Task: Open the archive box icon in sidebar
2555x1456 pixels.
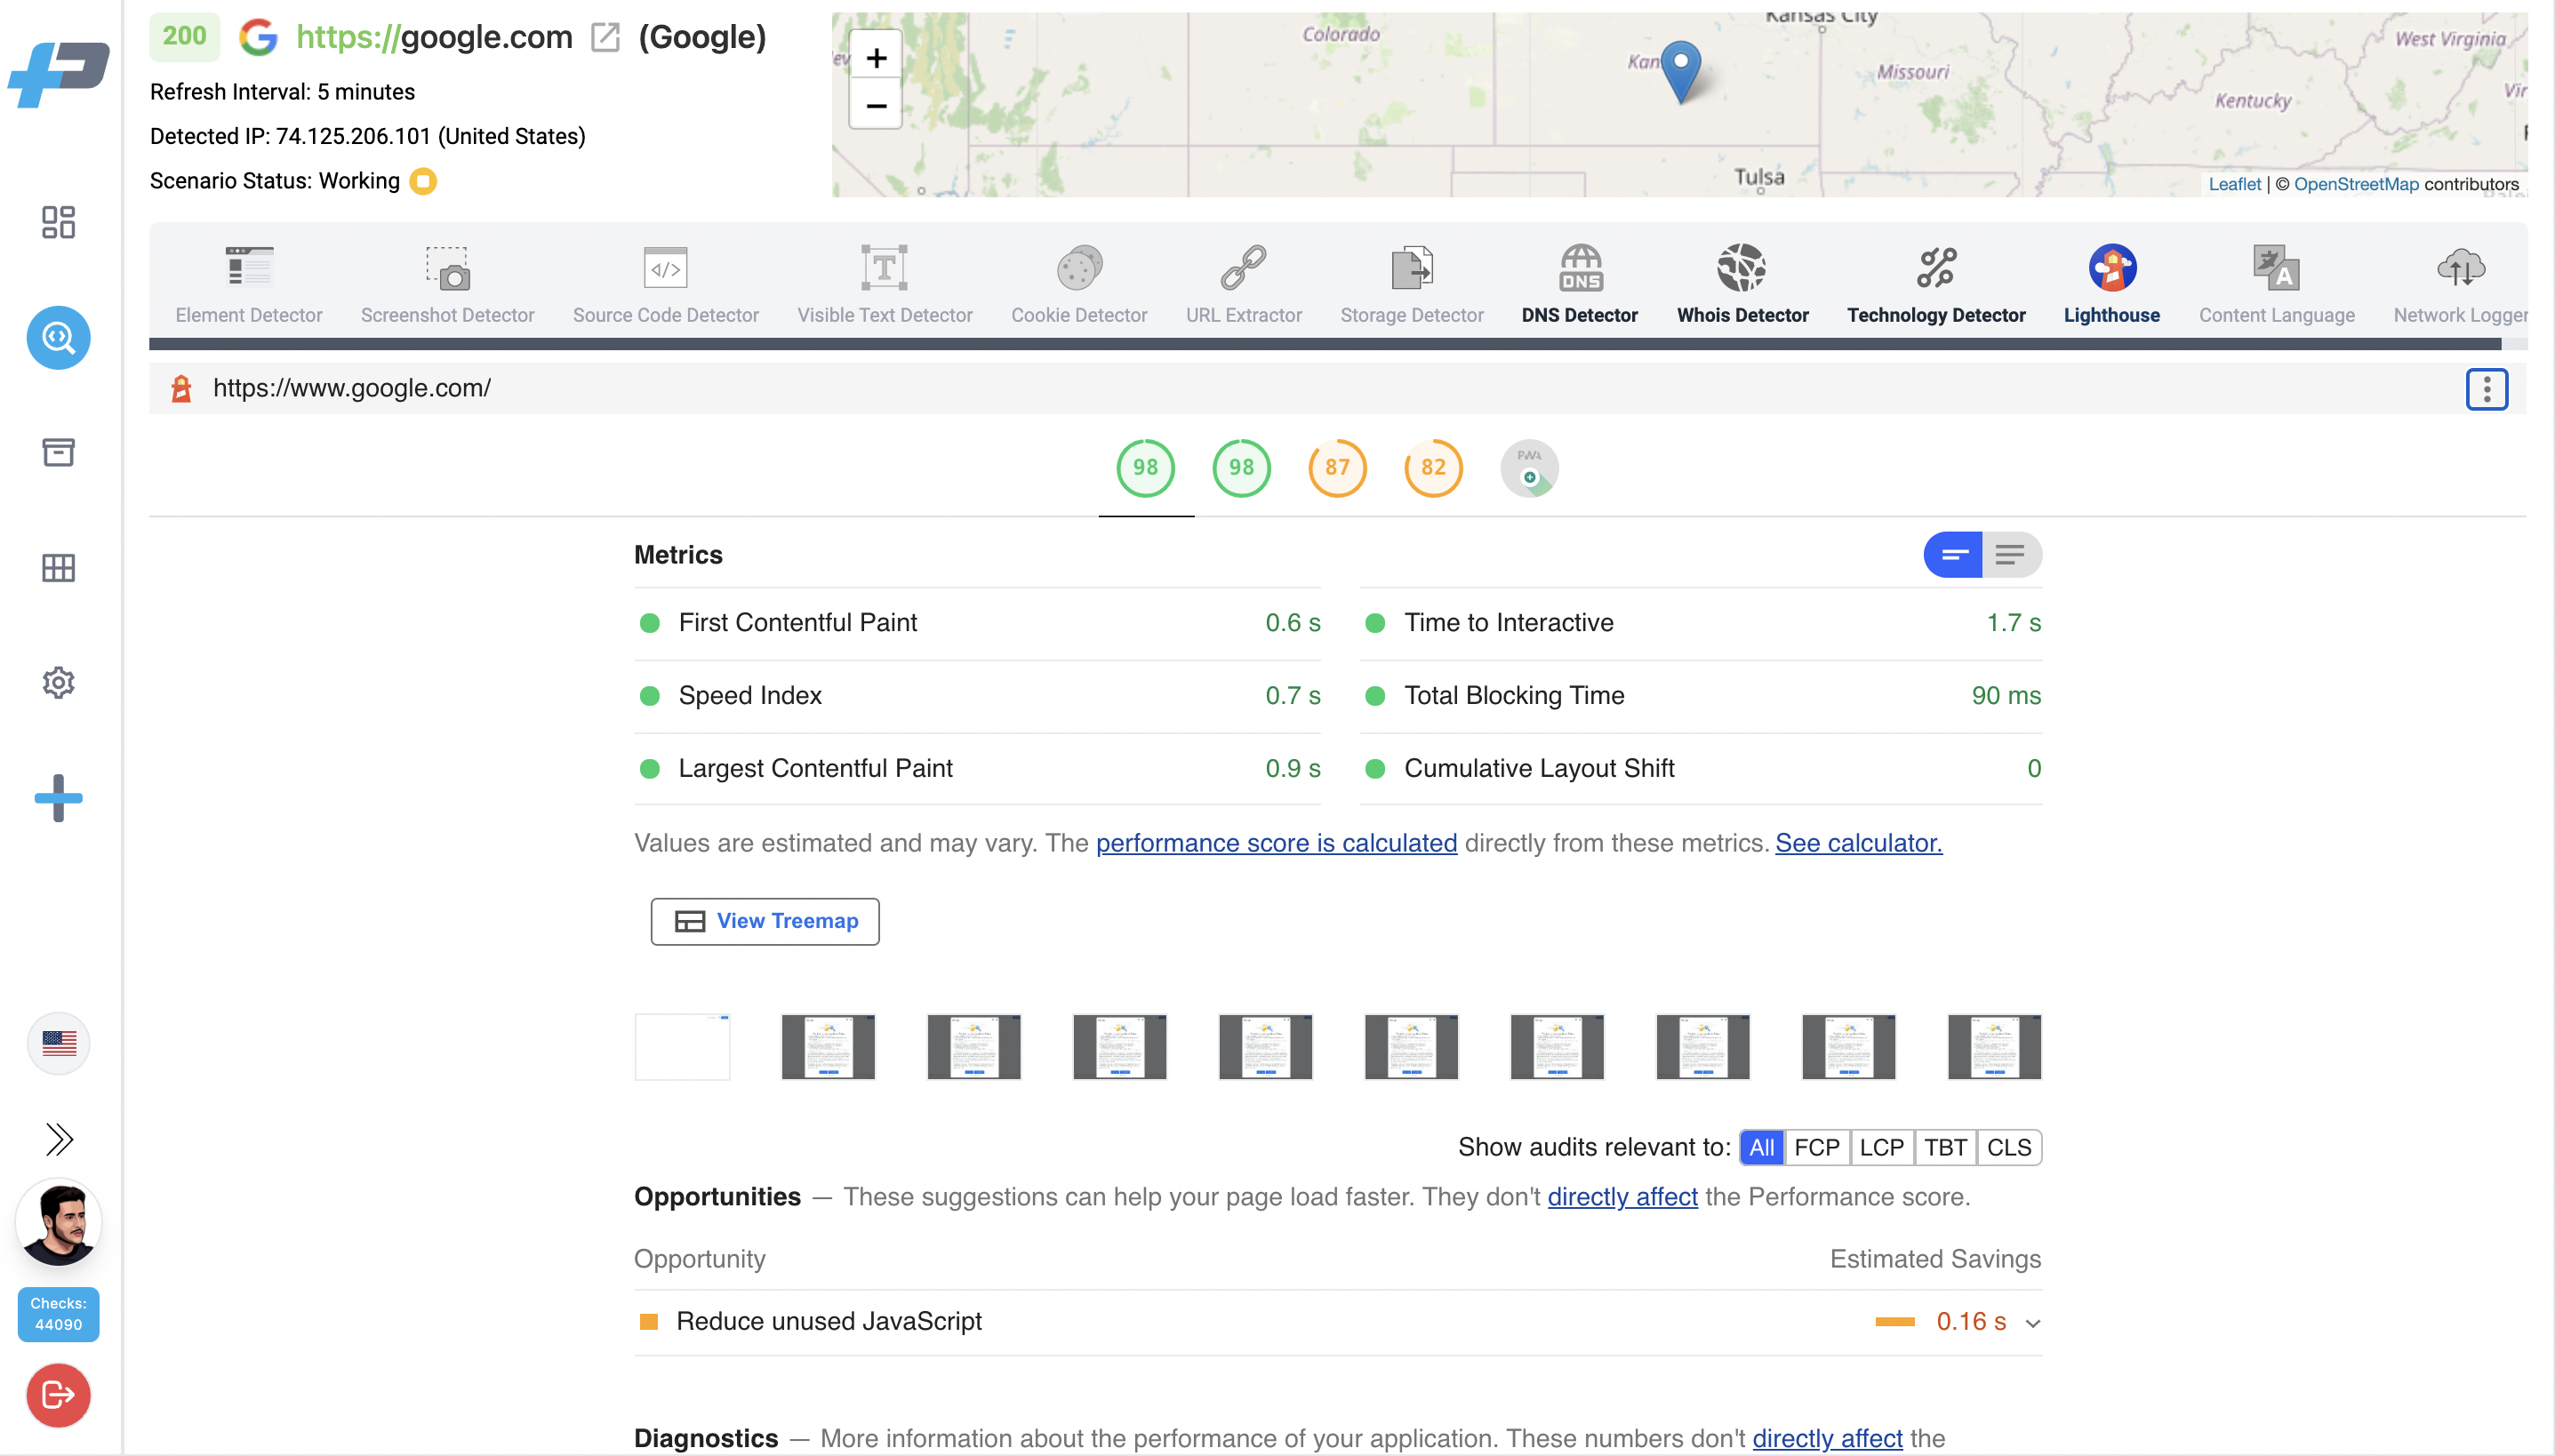Action: (58, 452)
